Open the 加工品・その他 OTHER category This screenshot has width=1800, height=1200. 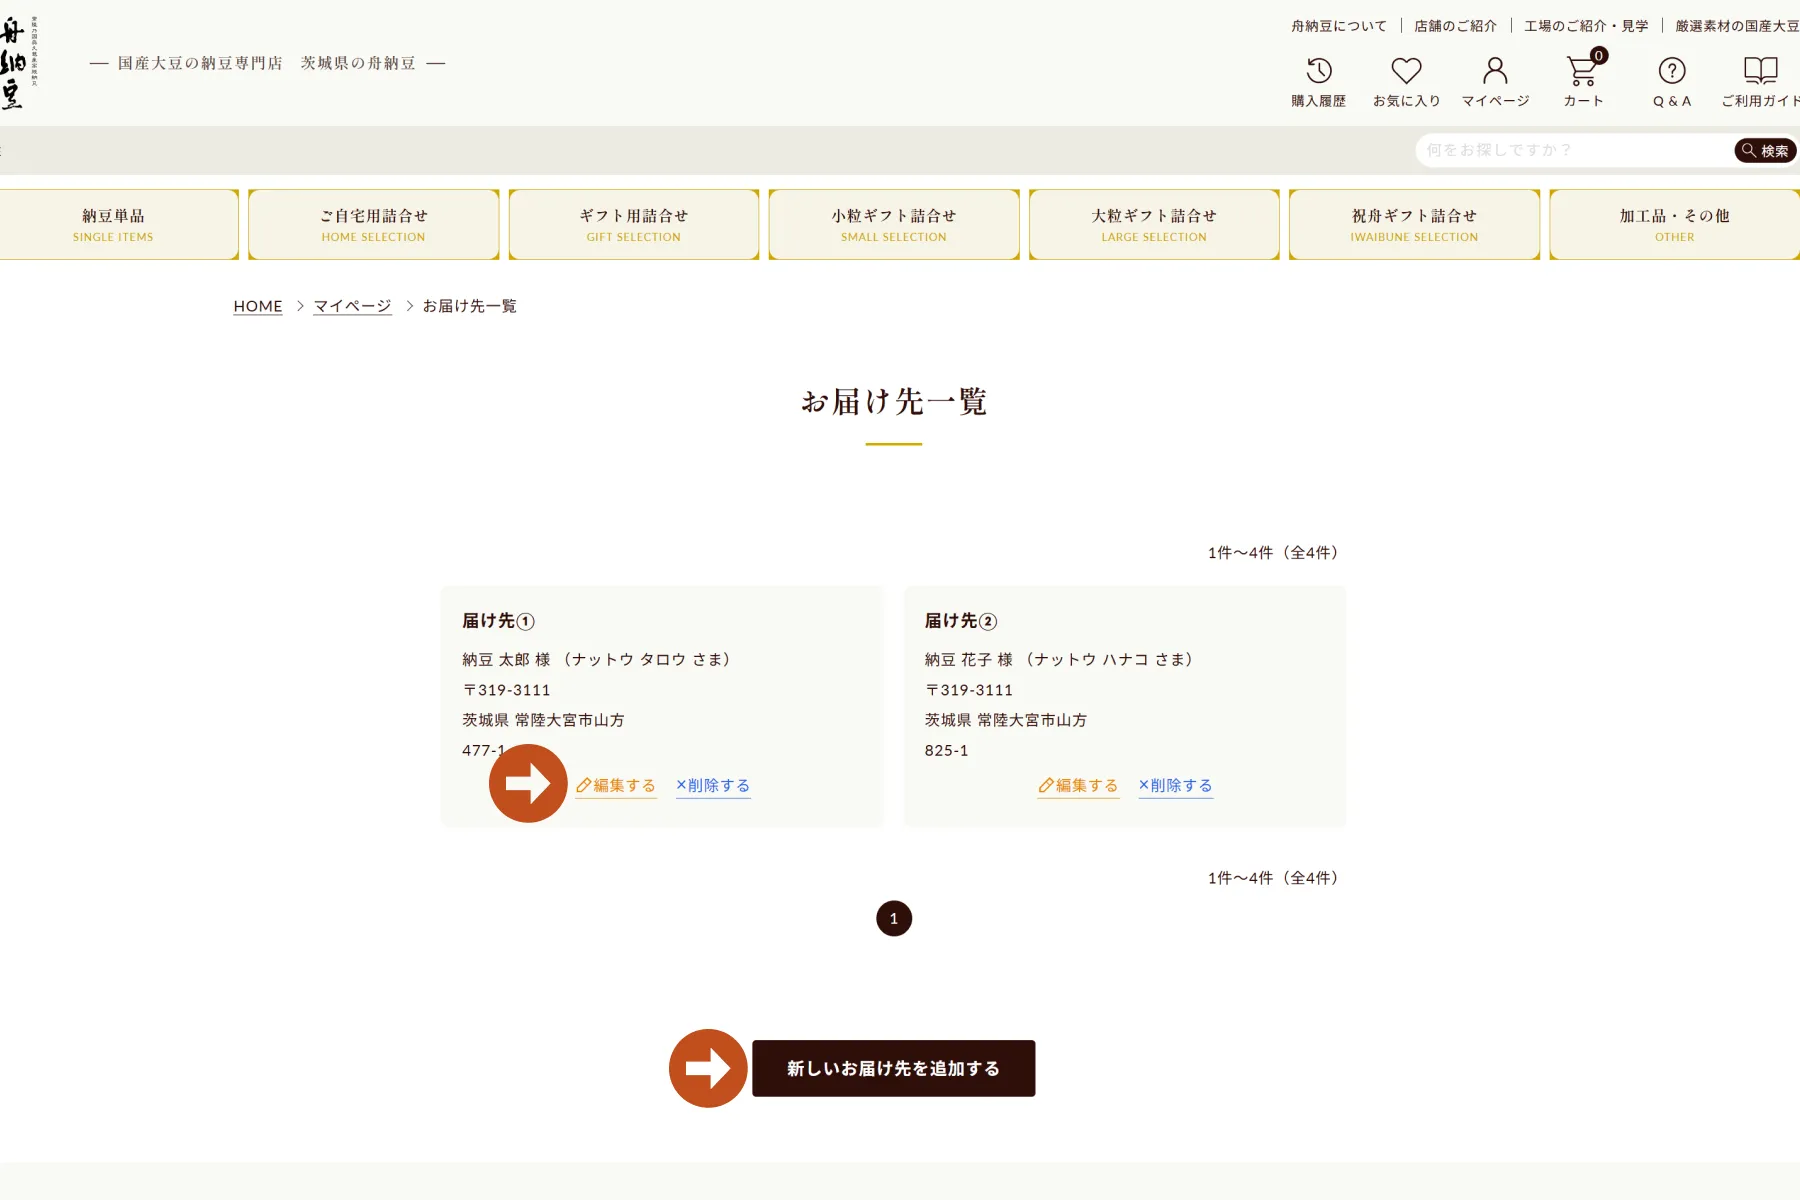click(x=1675, y=225)
